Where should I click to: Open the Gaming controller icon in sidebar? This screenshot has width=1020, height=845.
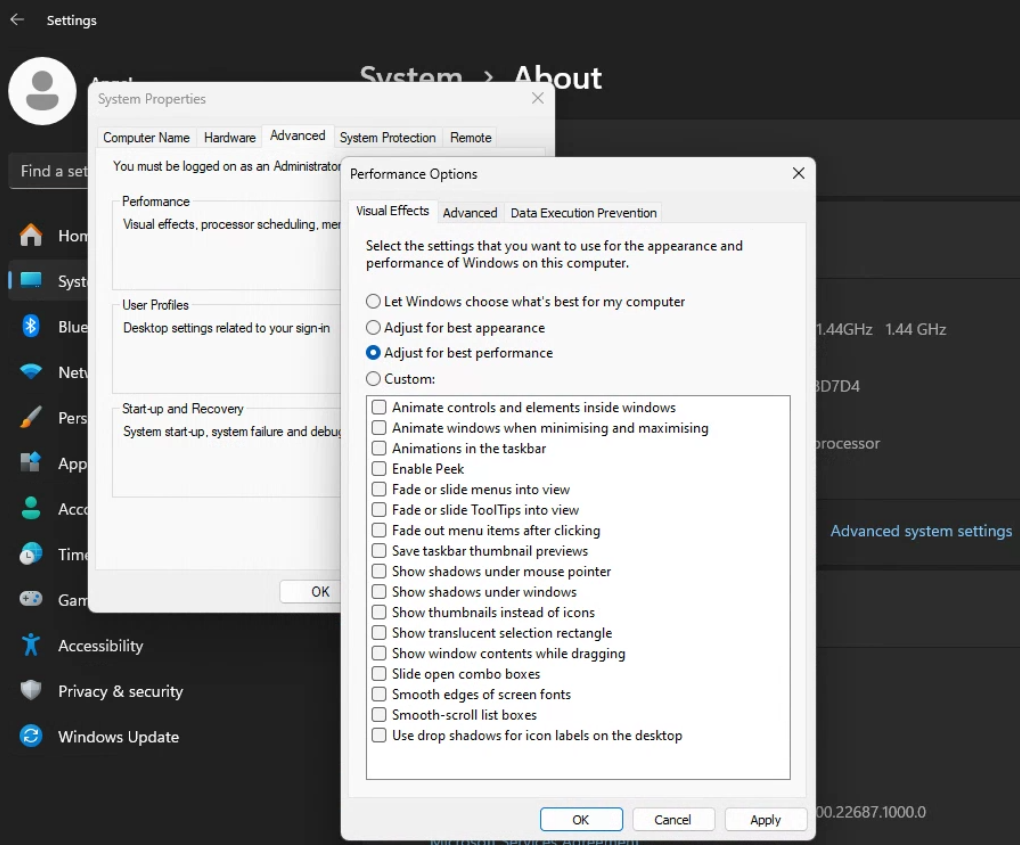(31, 599)
